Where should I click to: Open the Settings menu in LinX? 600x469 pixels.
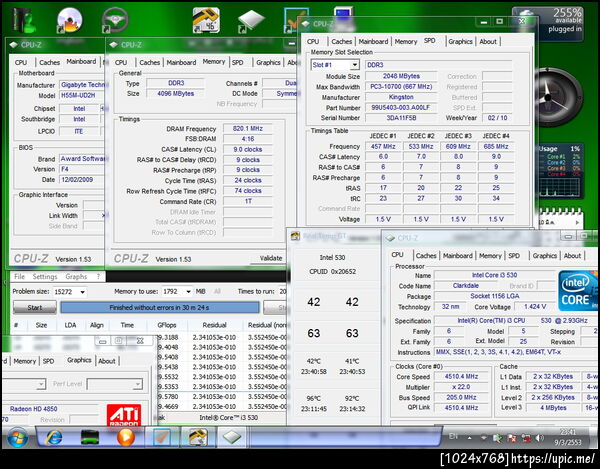45,277
